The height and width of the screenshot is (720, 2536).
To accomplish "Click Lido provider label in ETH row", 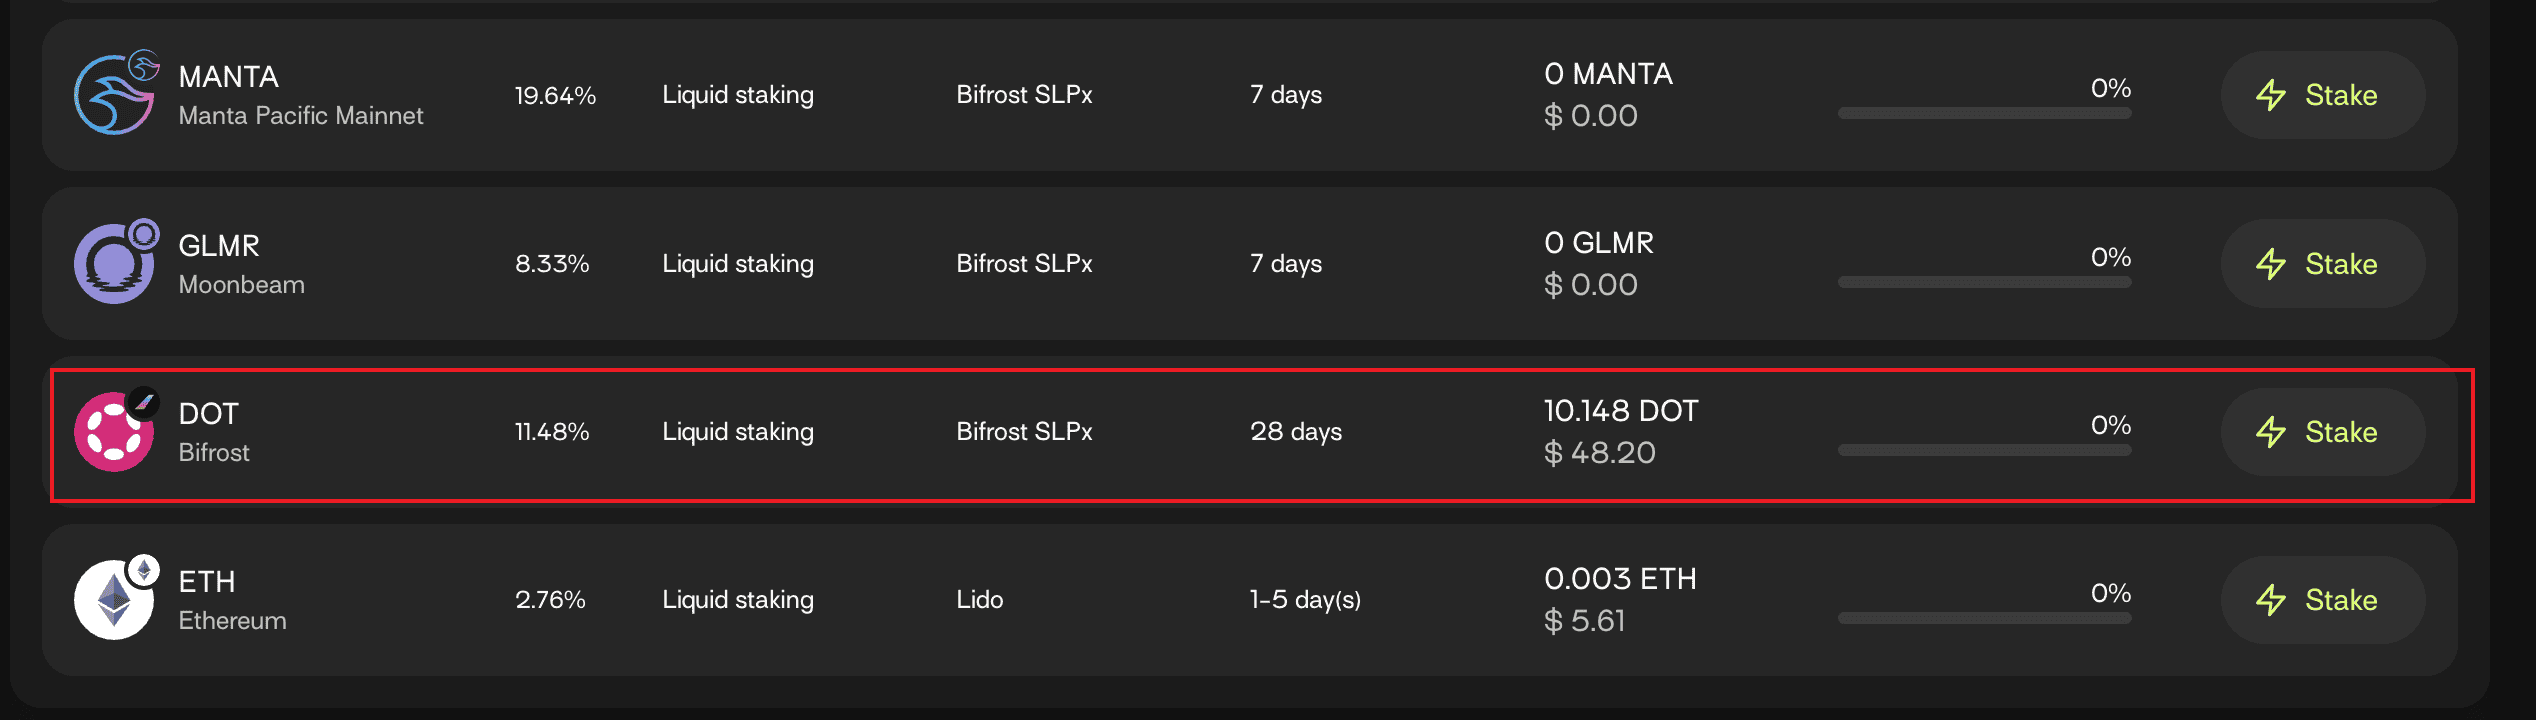I will [979, 600].
